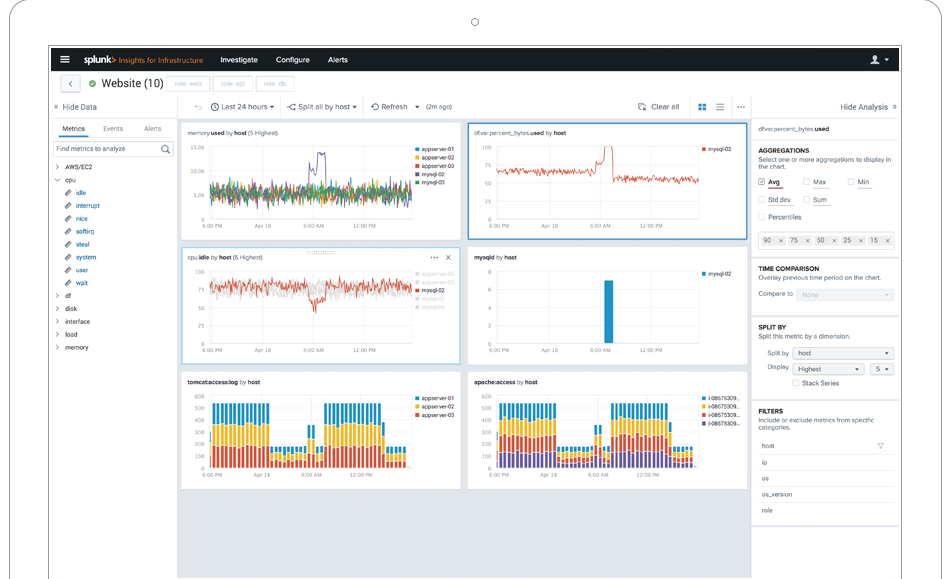This screenshot has width=950, height=579.
Task: Click the undo arrow in the toolbar
Action: 198,107
